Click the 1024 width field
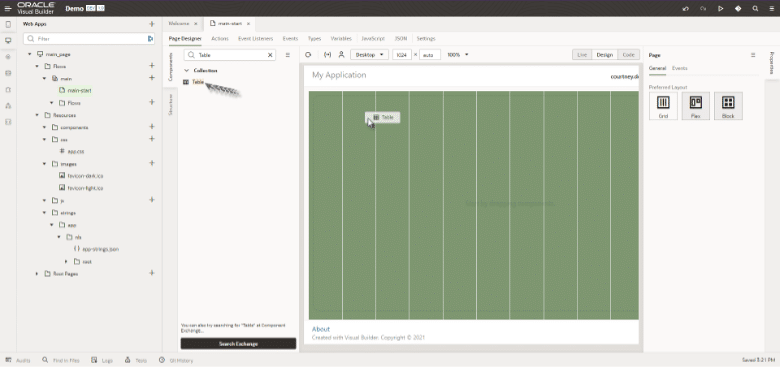 pyautogui.click(x=401, y=55)
